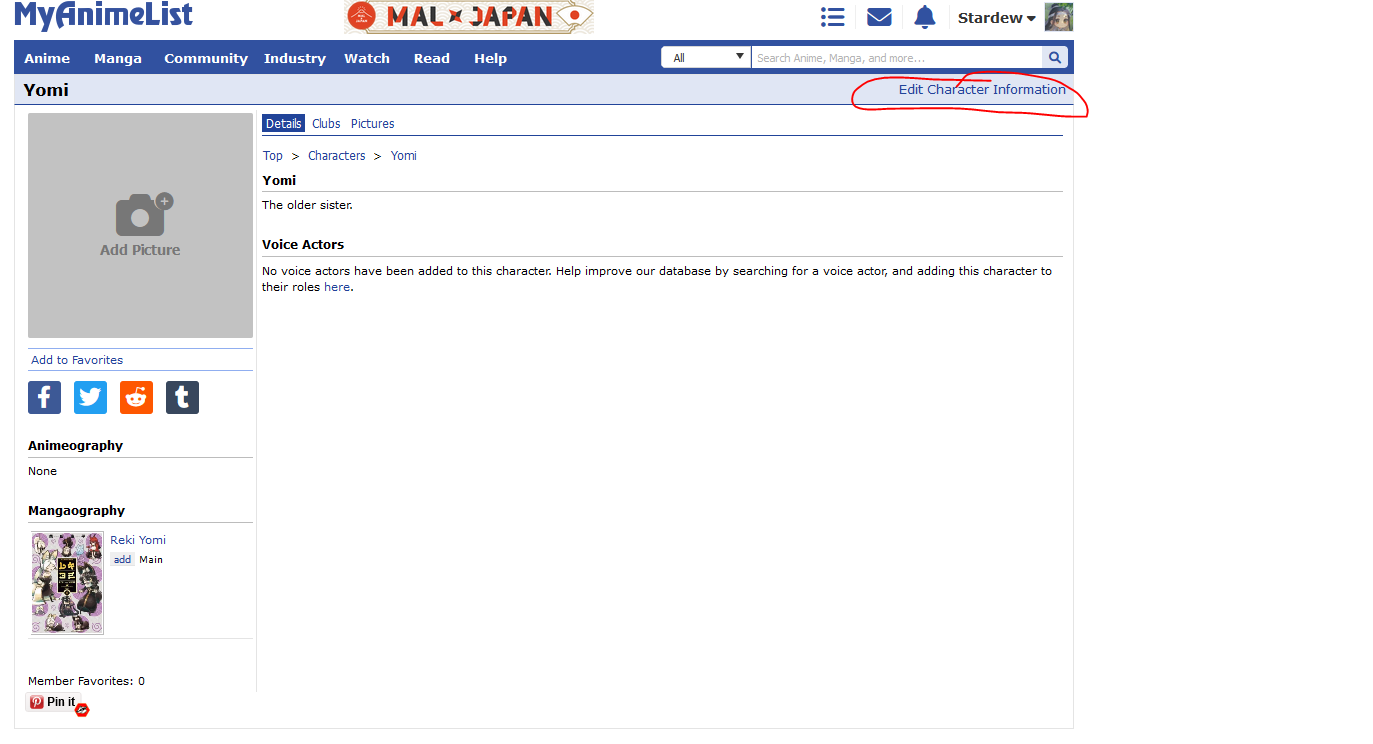Click Edit Character Information link
1373x744 pixels.
click(982, 89)
